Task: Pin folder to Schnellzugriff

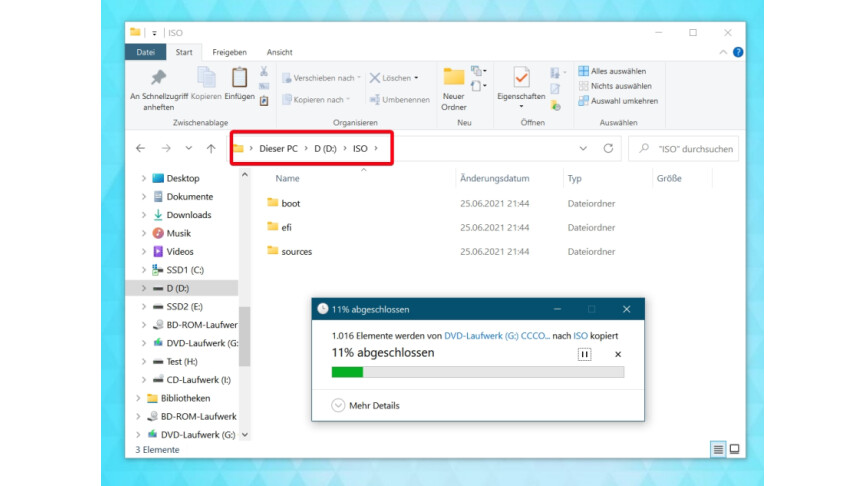Action: pyautogui.click(x=159, y=89)
